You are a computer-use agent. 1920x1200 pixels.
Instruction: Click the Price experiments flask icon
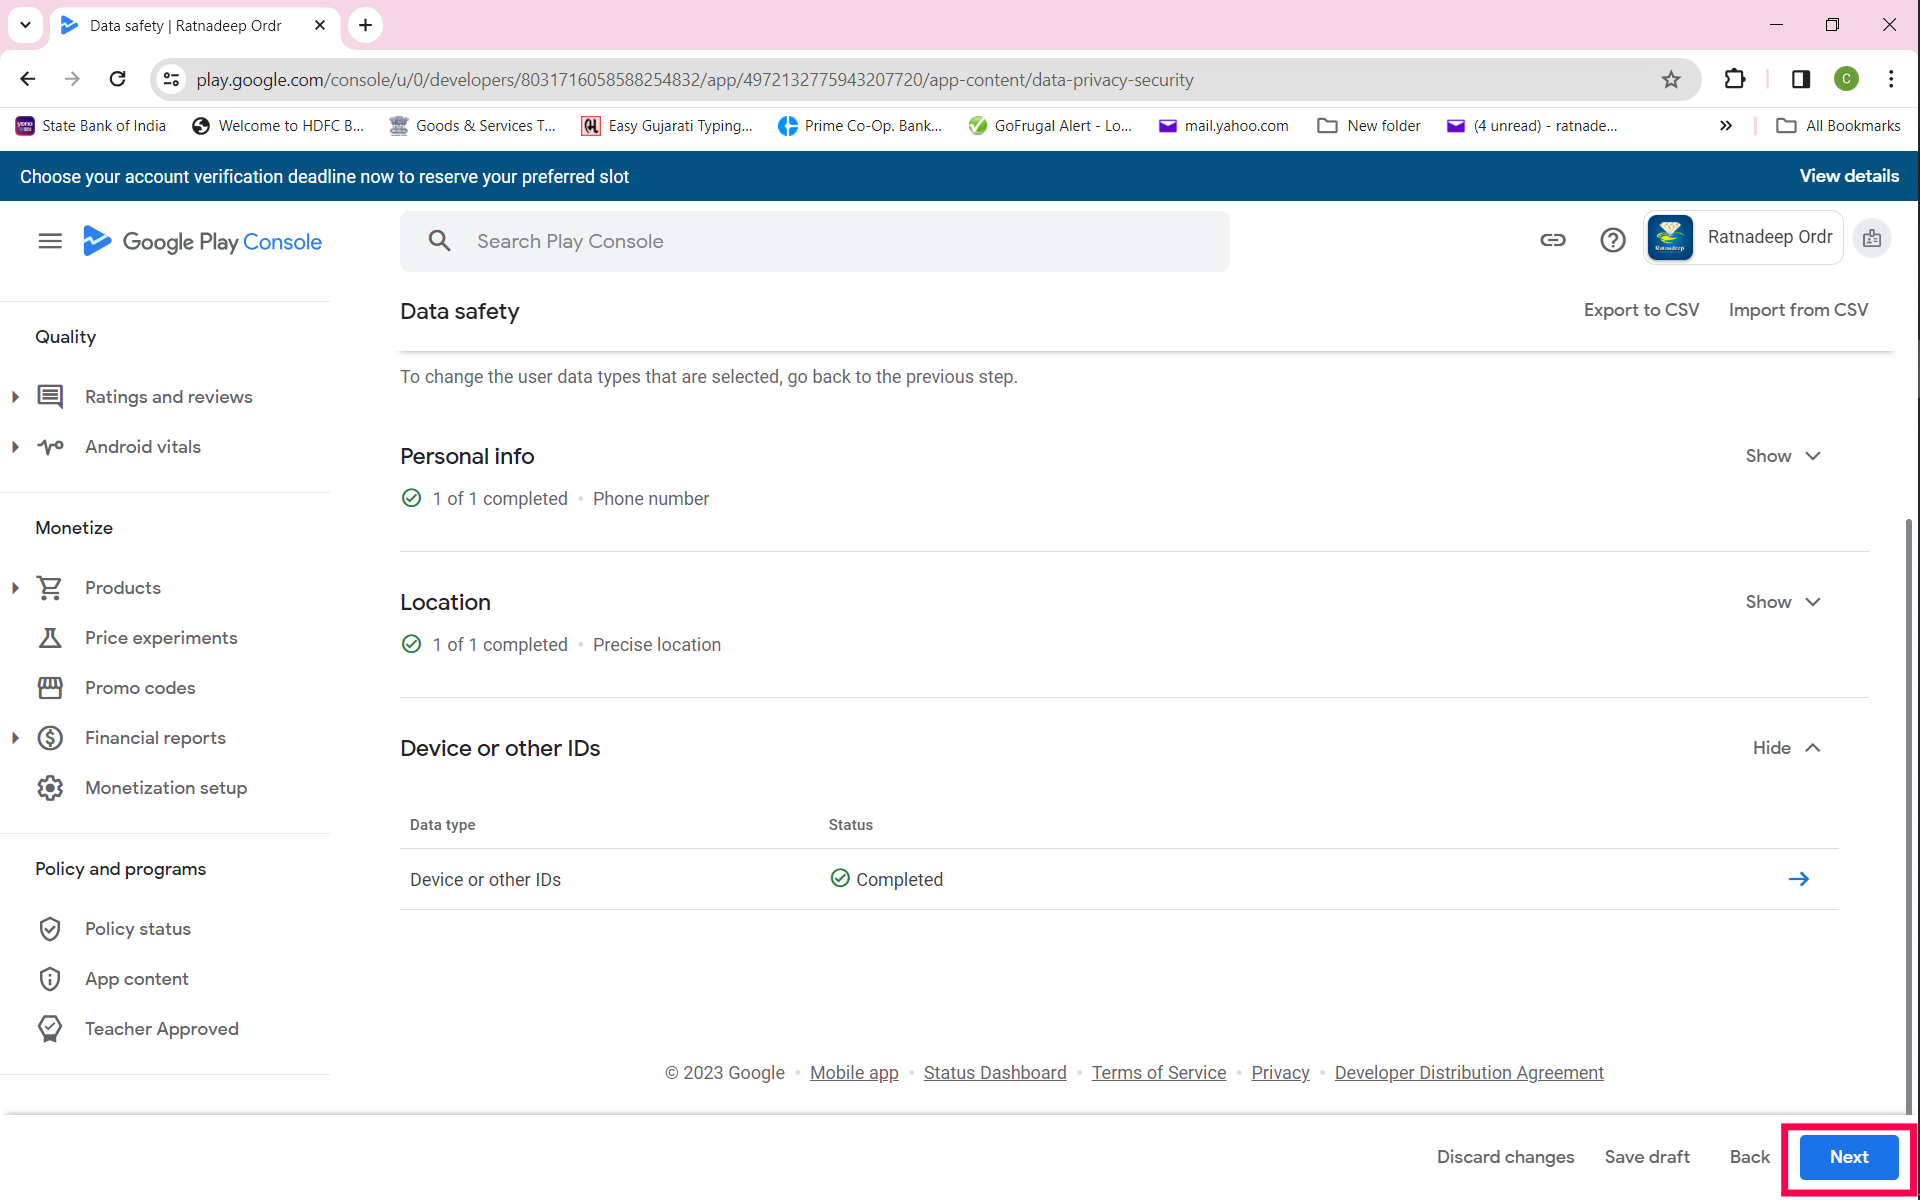50,638
